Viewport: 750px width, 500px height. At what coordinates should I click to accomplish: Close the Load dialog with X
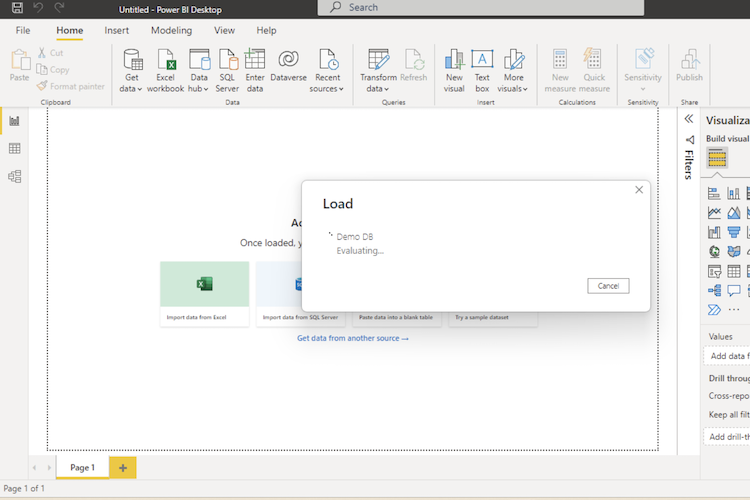tap(639, 190)
